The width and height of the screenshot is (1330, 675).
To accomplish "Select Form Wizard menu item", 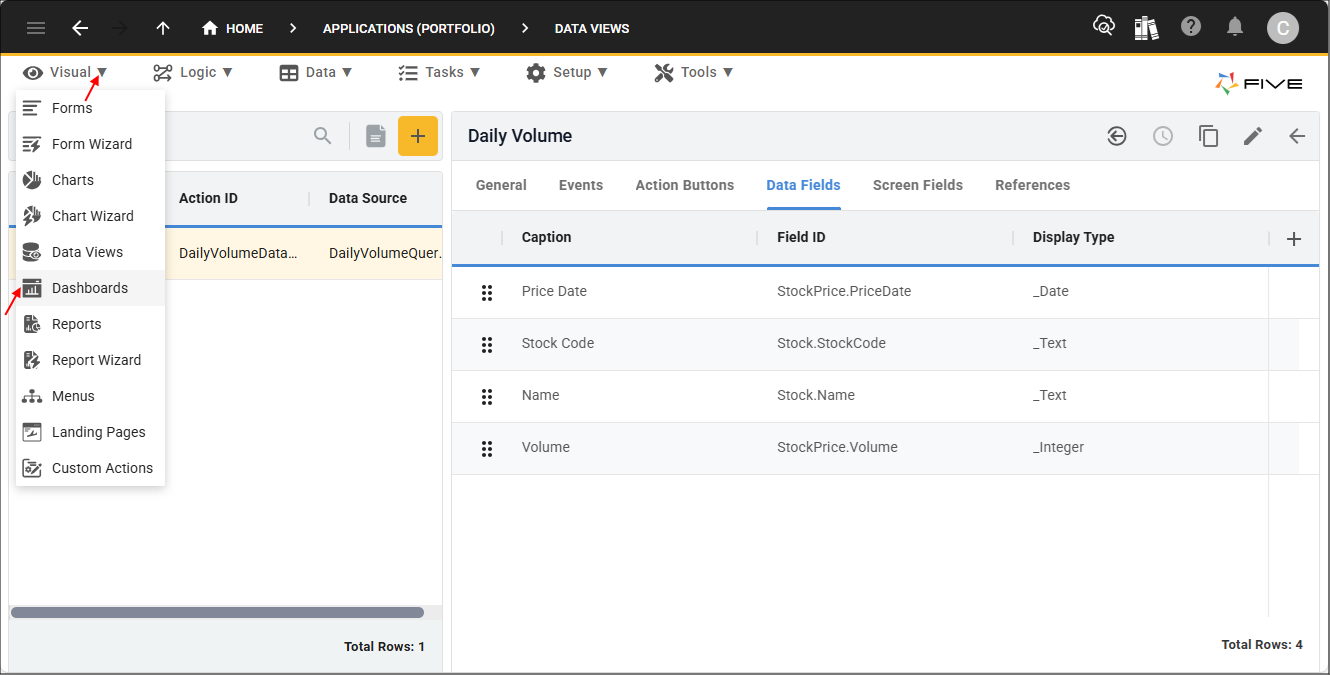I will (90, 144).
